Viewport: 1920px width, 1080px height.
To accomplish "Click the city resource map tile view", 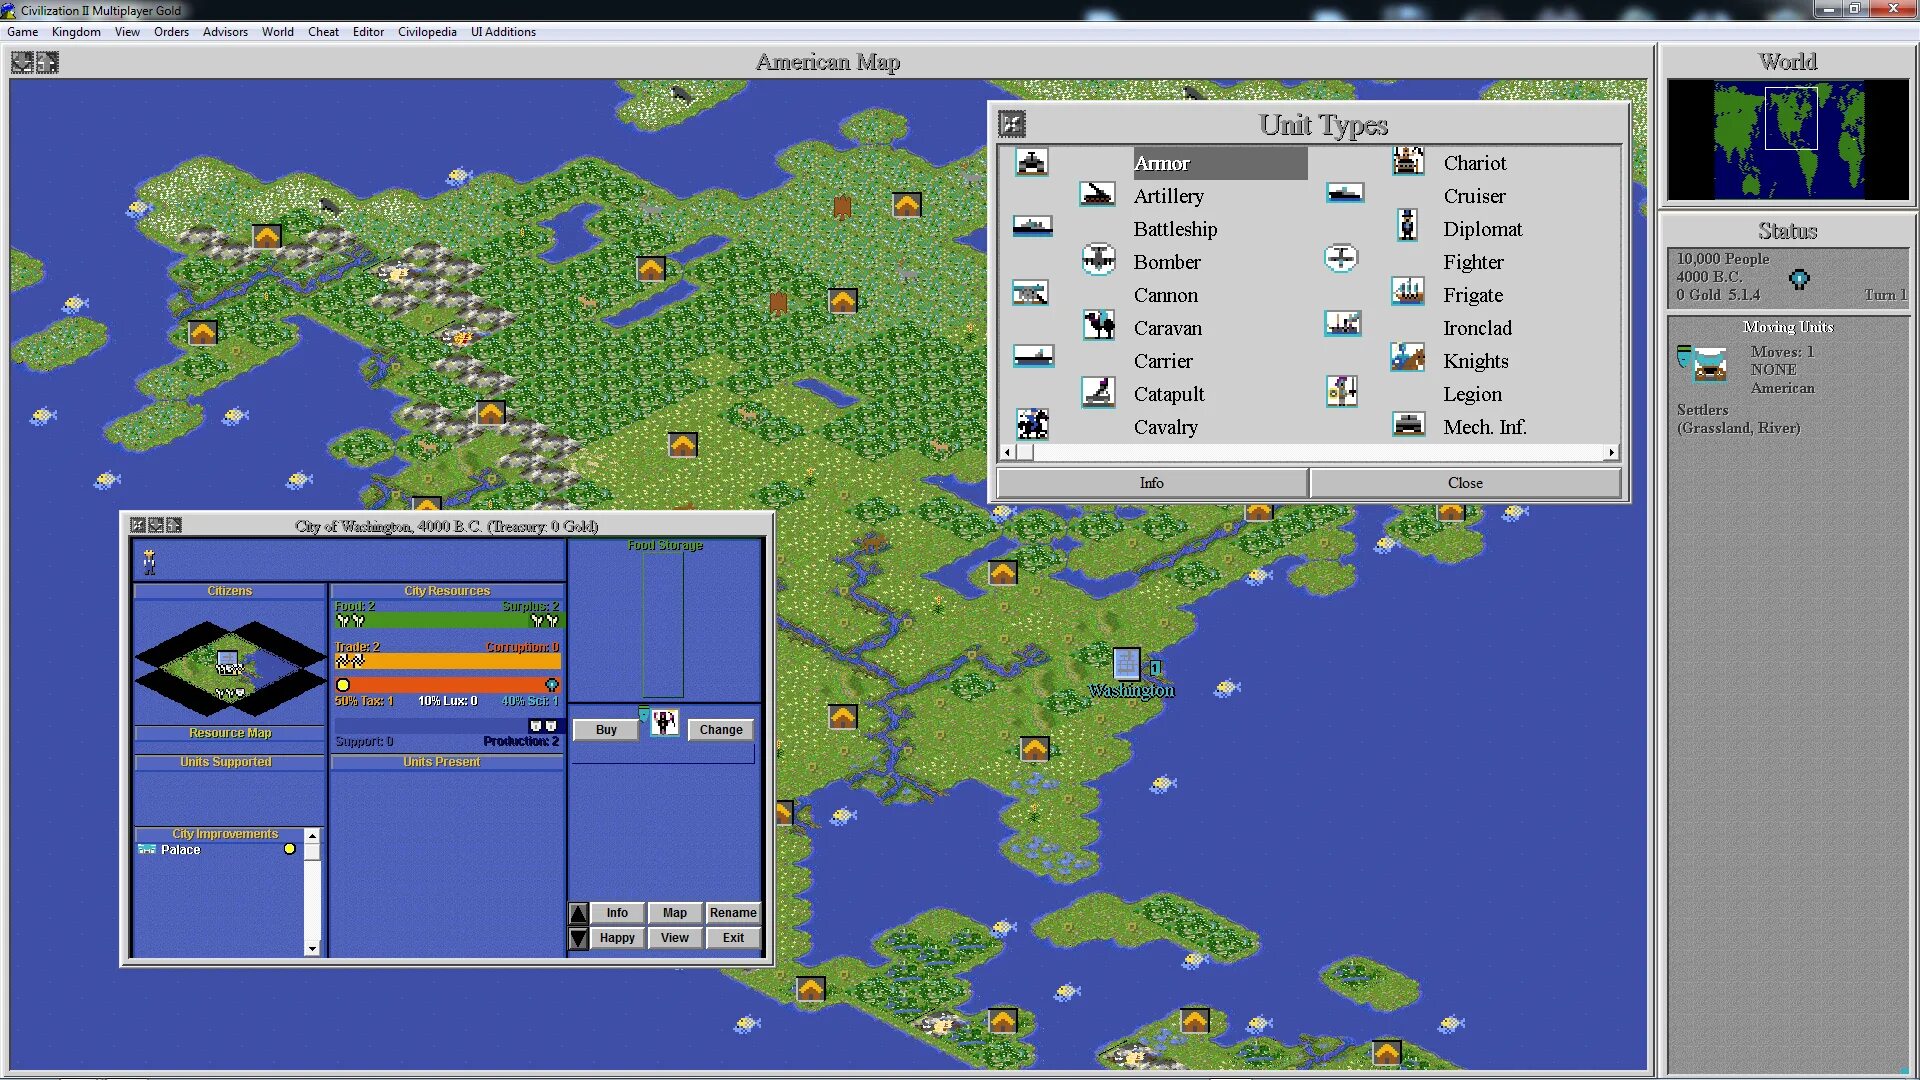I will tap(230, 667).
